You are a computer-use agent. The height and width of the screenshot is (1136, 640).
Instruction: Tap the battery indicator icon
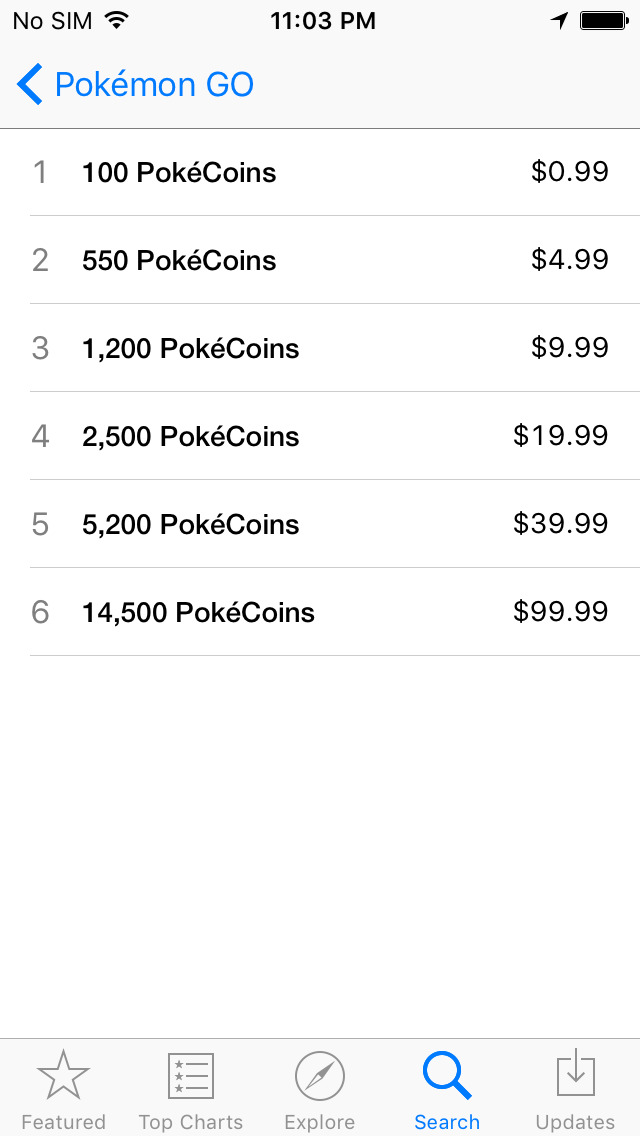(604, 20)
